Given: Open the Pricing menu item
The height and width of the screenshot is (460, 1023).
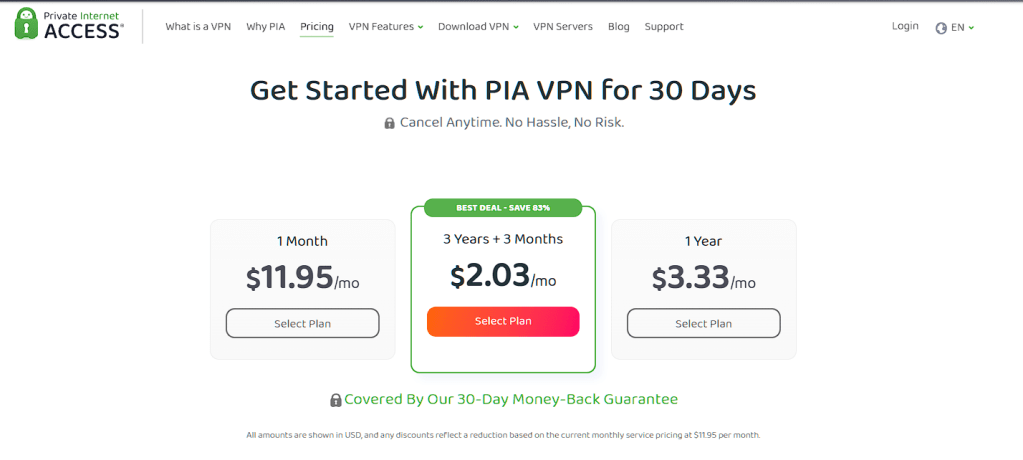Looking at the screenshot, I should pos(317,27).
